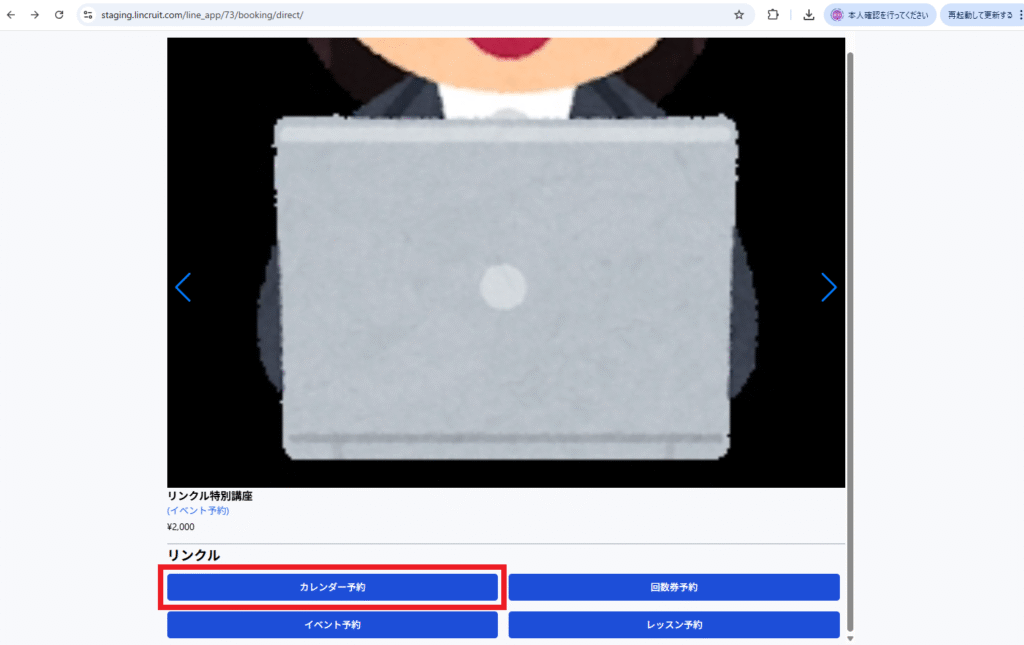Open the browser downloads icon
The height and width of the screenshot is (645, 1024).
[x=808, y=14]
